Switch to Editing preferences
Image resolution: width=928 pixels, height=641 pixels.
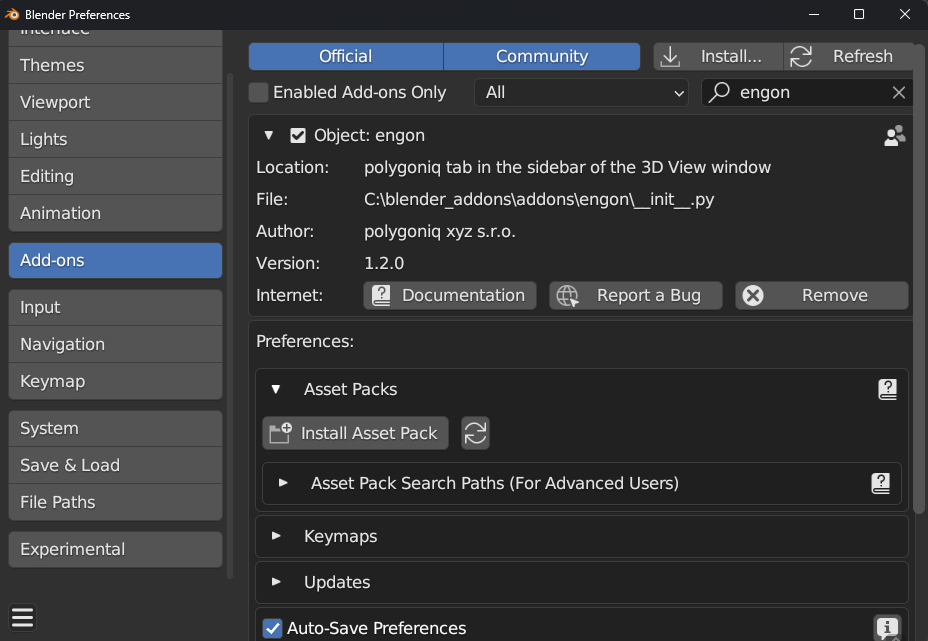tap(115, 176)
